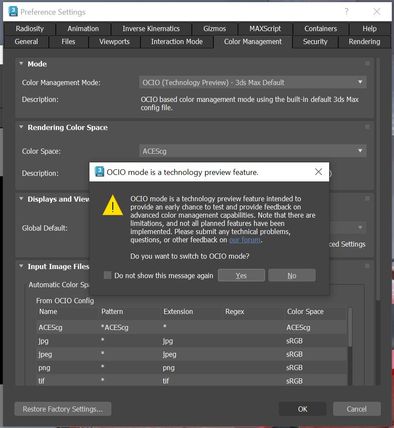This screenshot has width=394, height=428.
Task: Switch to the General tab
Action: (x=26, y=42)
